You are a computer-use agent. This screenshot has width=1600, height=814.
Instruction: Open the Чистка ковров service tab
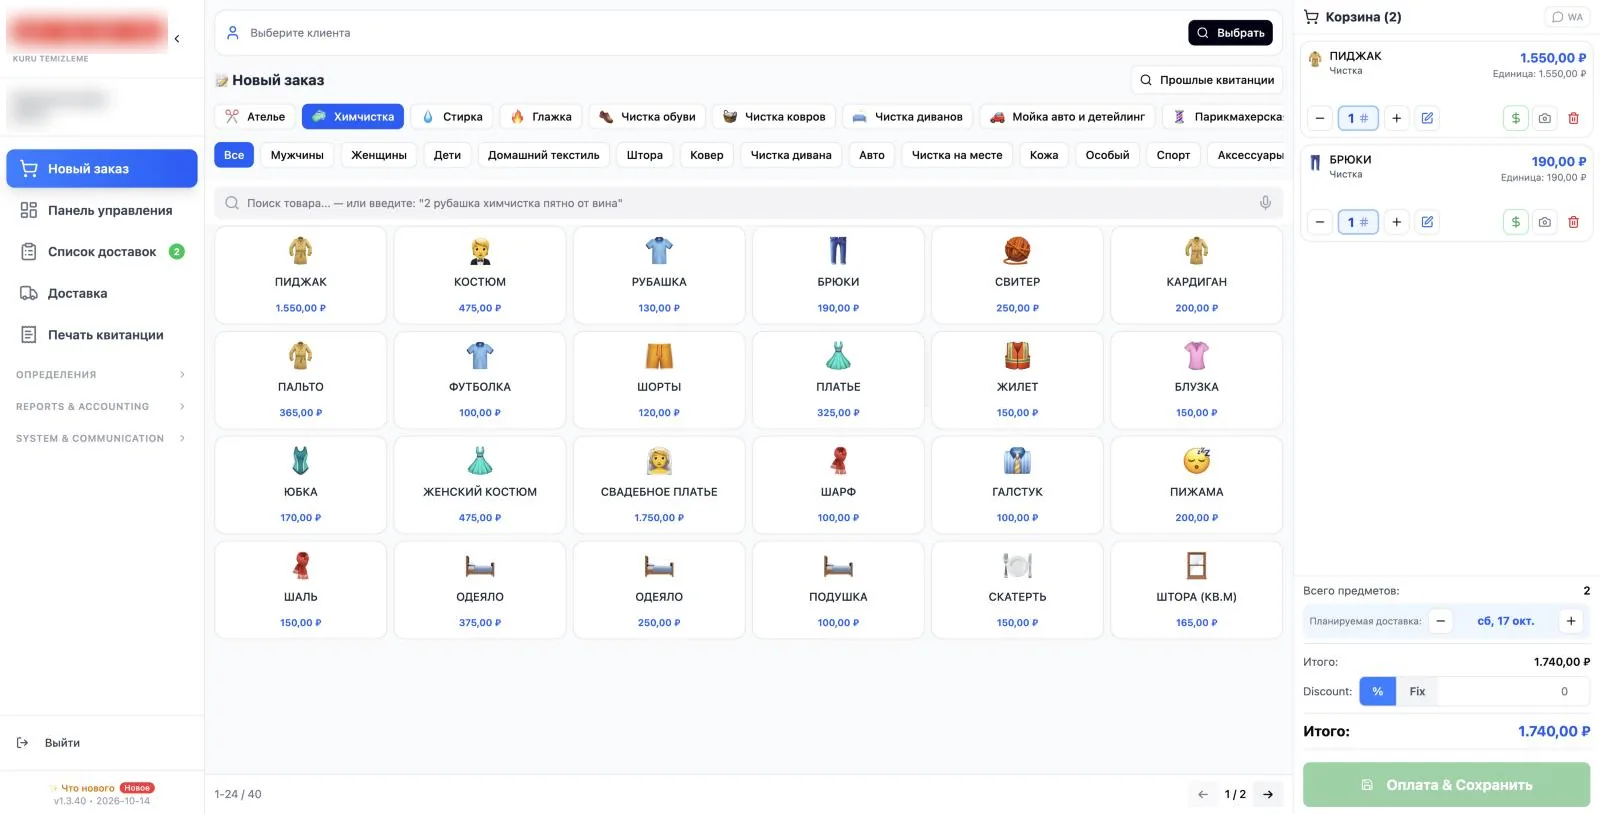click(774, 117)
